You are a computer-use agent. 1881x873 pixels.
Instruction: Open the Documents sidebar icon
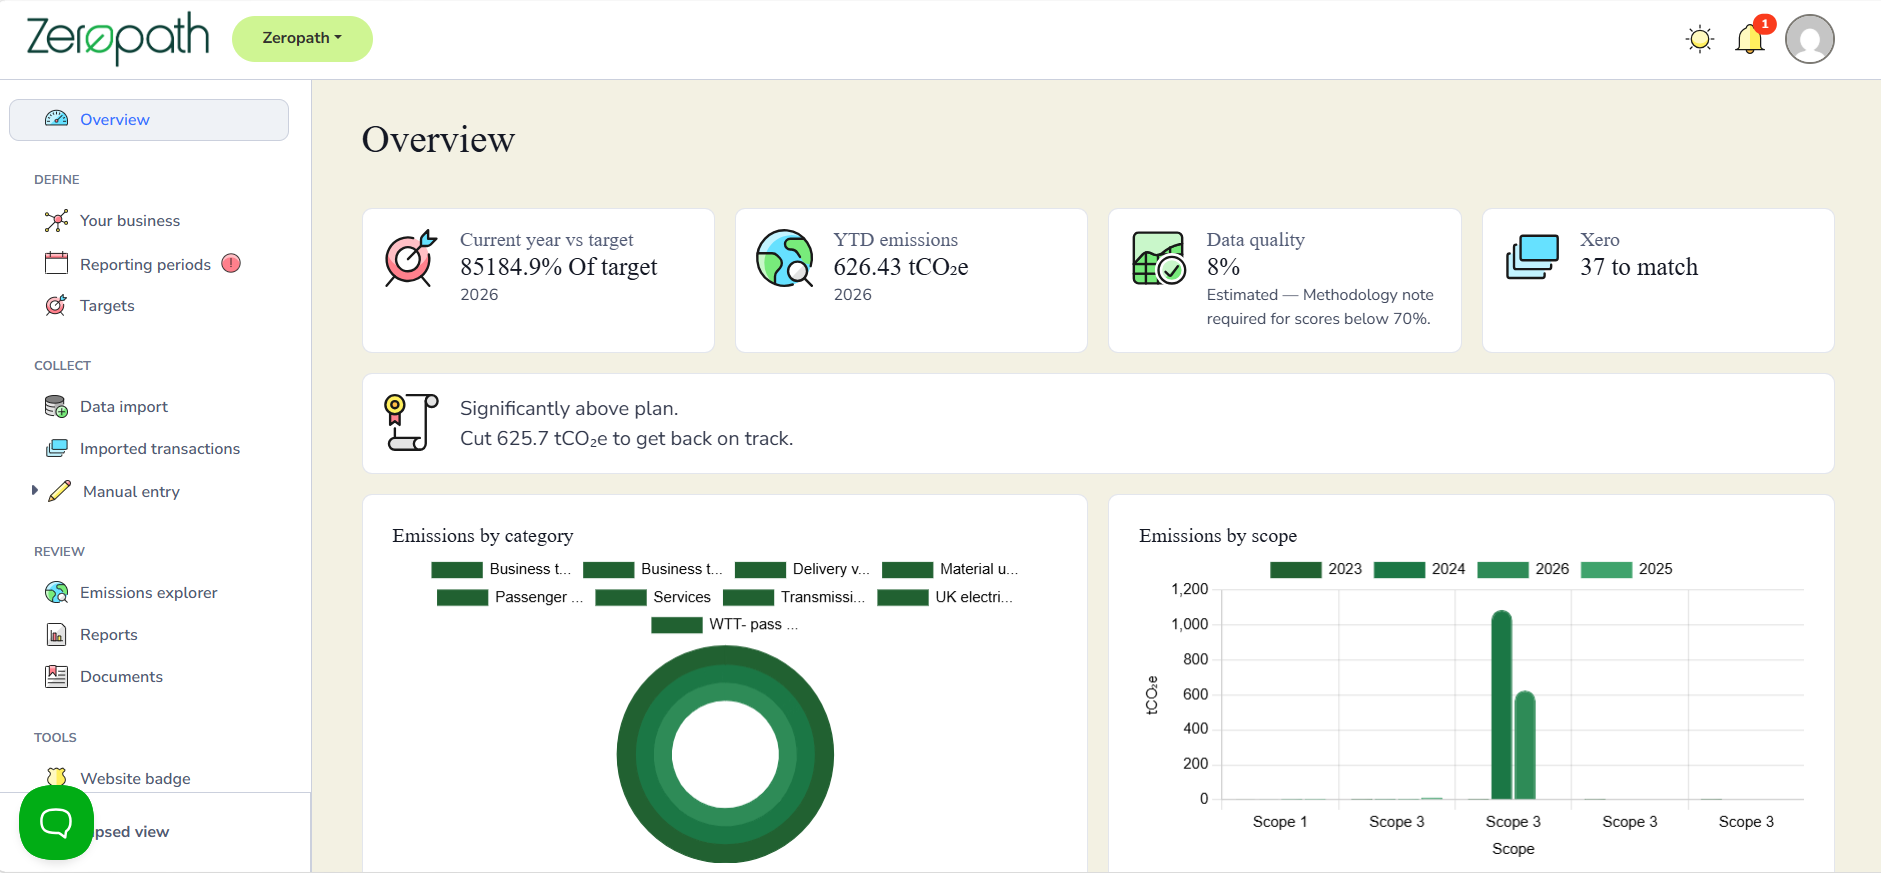tap(57, 676)
